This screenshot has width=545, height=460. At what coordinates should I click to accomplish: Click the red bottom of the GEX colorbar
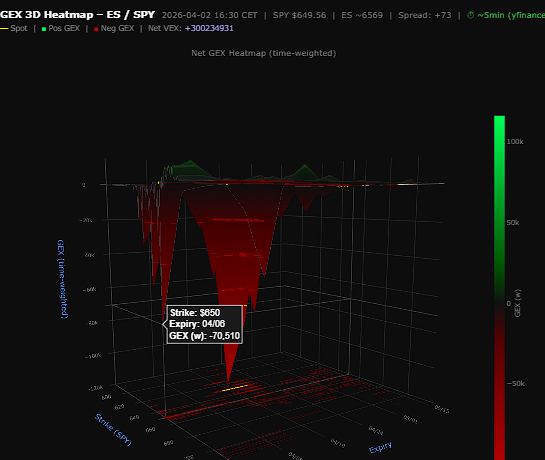(x=499, y=454)
